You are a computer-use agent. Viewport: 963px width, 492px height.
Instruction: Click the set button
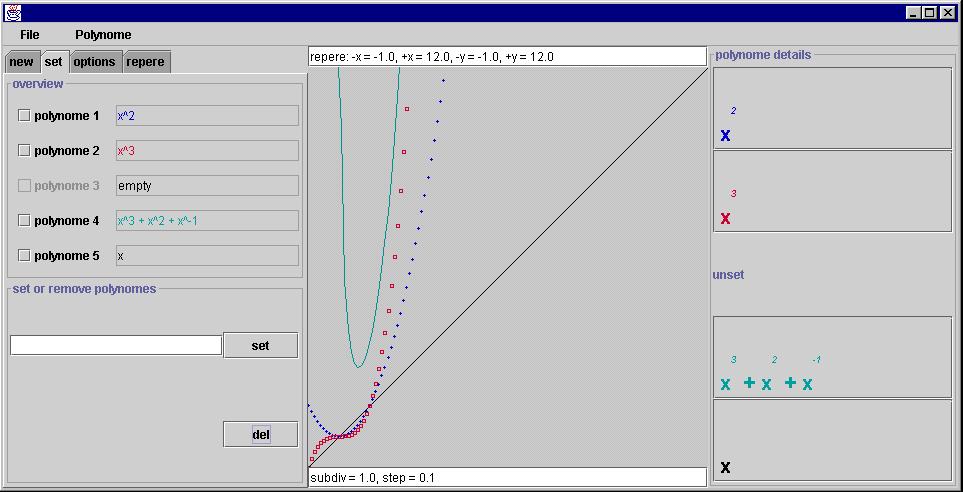[260, 346]
